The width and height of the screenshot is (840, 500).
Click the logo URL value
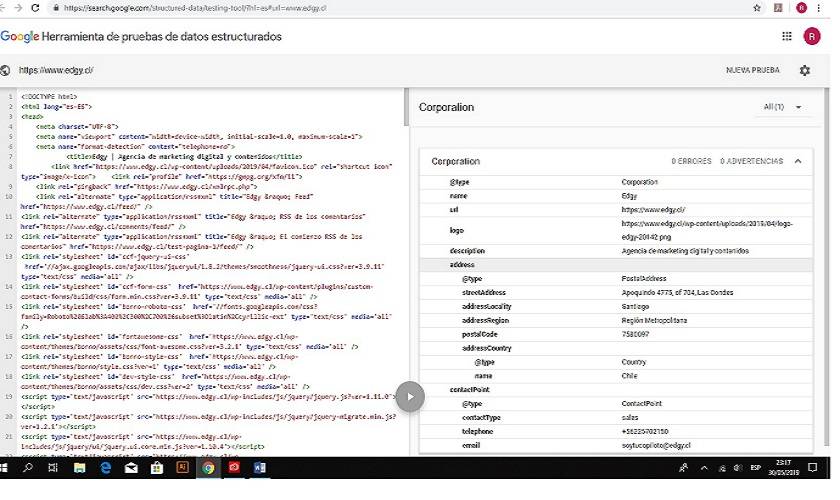tap(707, 230)
